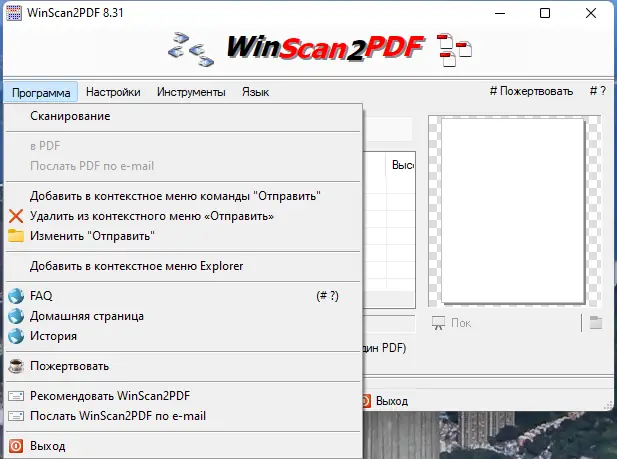The height and width of the screenshot is (459, 617).
Task: Select Добавить в контекстное меню команды "Отправить"
Action: (x=183, y=196)
